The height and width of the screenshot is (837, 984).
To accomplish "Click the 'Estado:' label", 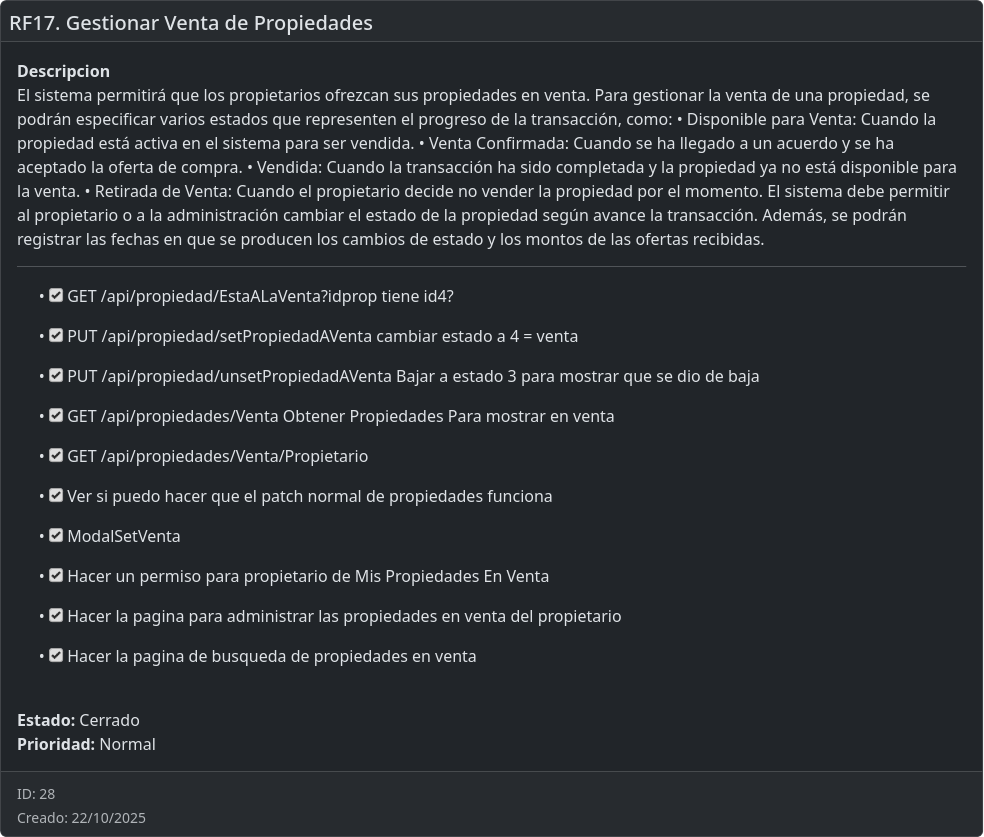I will pyautogui.click(x=46, y=720).
